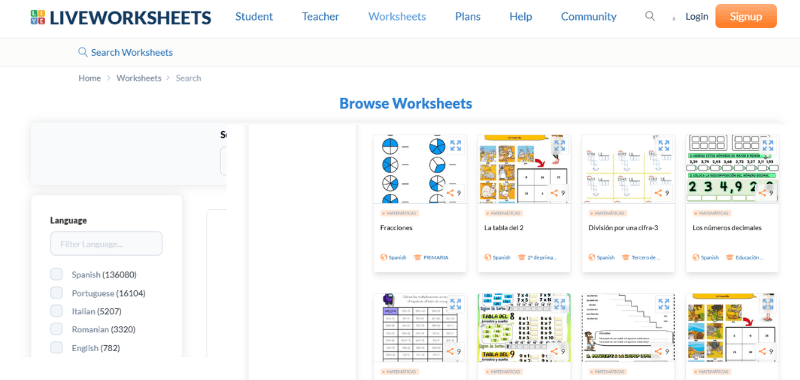The width and height of the screenshot is (800, 380).
Task: Go to the Worksheets nav item
Action: tap(397, 16)
